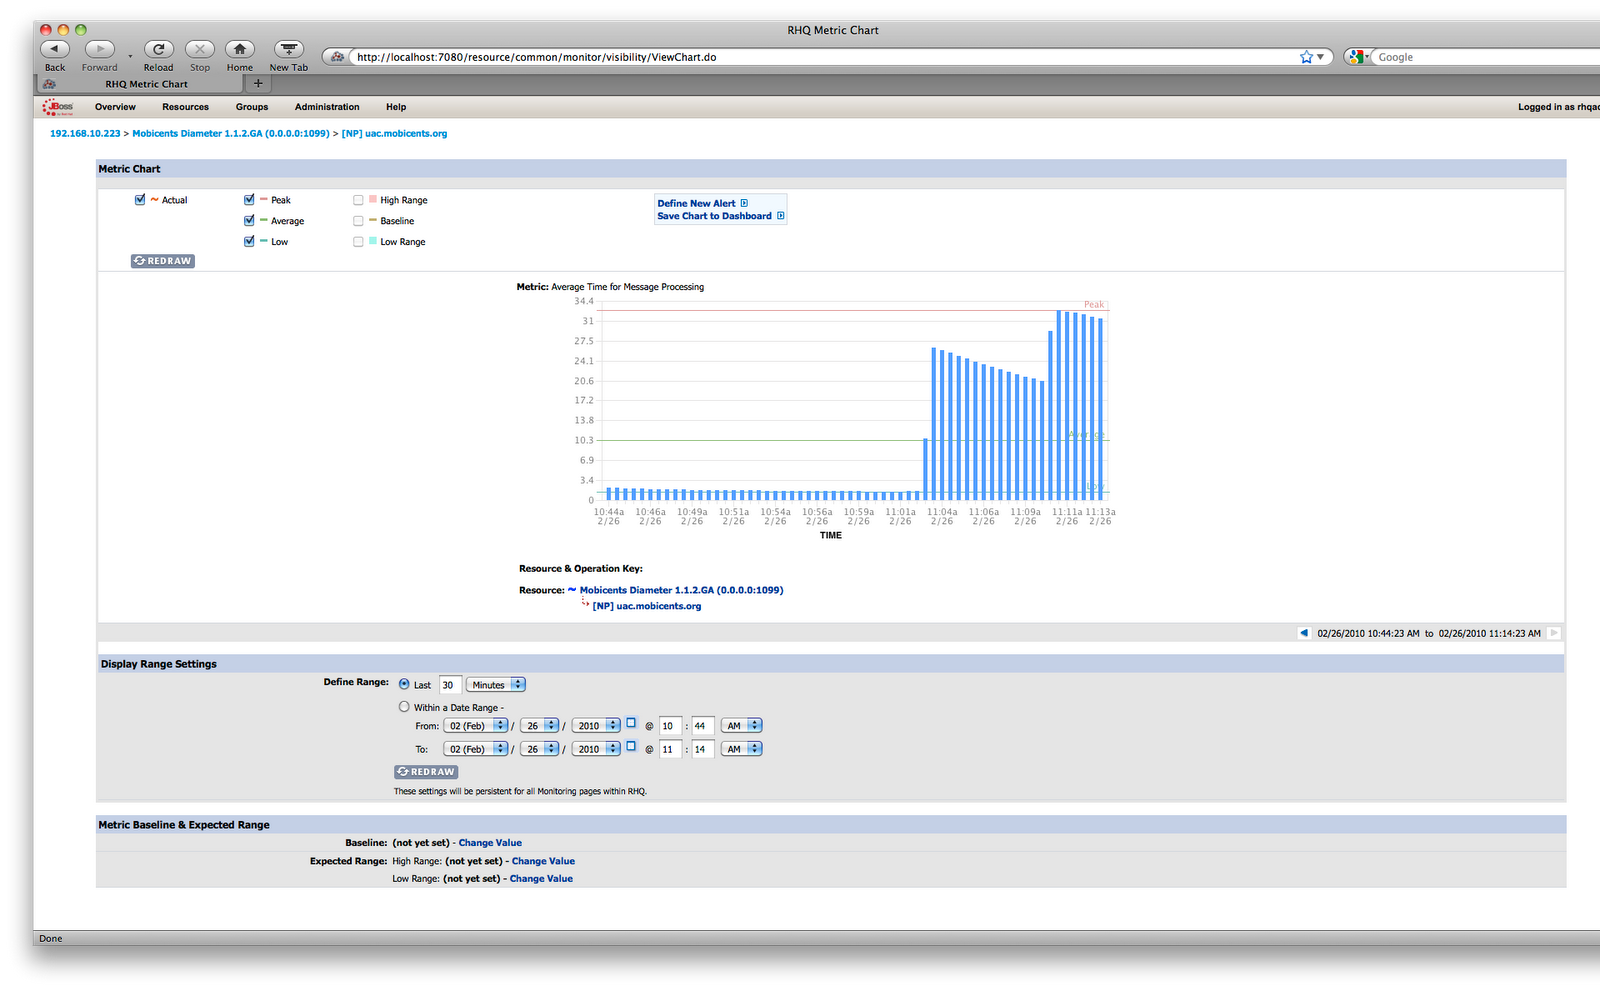Image resolution: width=1600 pixels, height=991 pixels.
Task: Click the bookmark star in address bar
Action: click(1306, 57)
